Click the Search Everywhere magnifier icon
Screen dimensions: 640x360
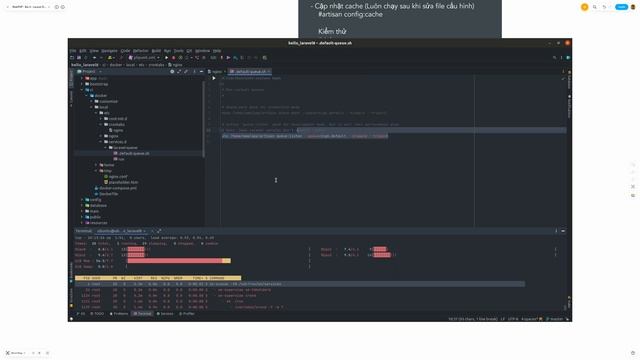[554, 58]
